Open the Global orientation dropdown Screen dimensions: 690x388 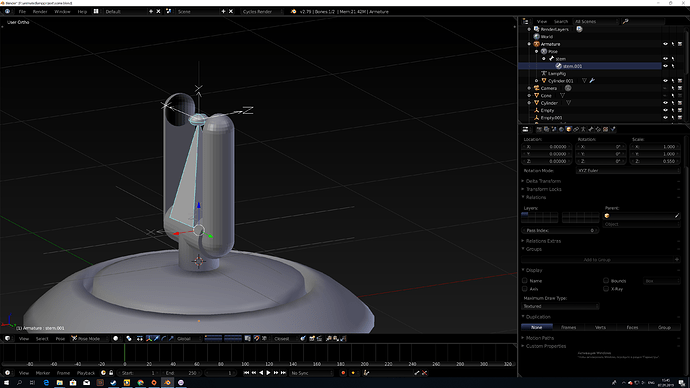[187, 338]
